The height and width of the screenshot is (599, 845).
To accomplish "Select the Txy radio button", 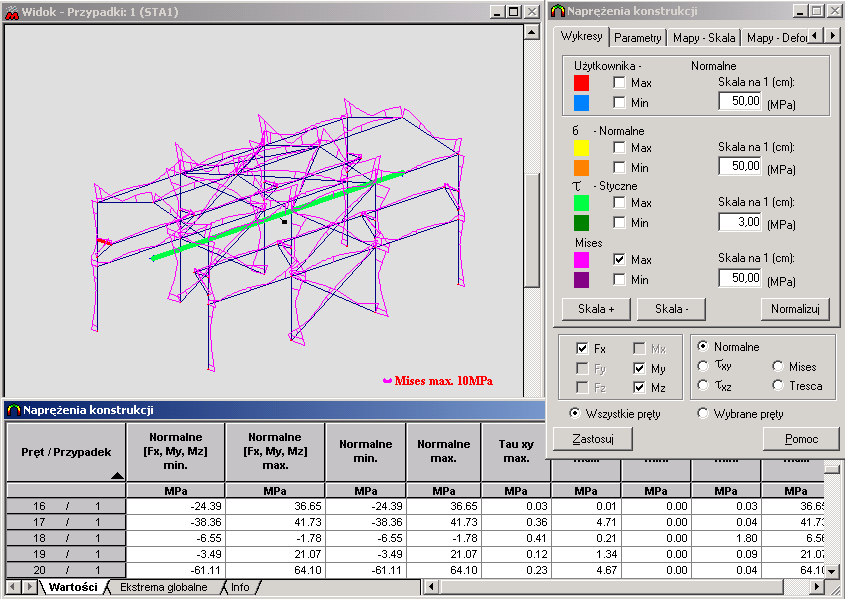I will (703, 366).
